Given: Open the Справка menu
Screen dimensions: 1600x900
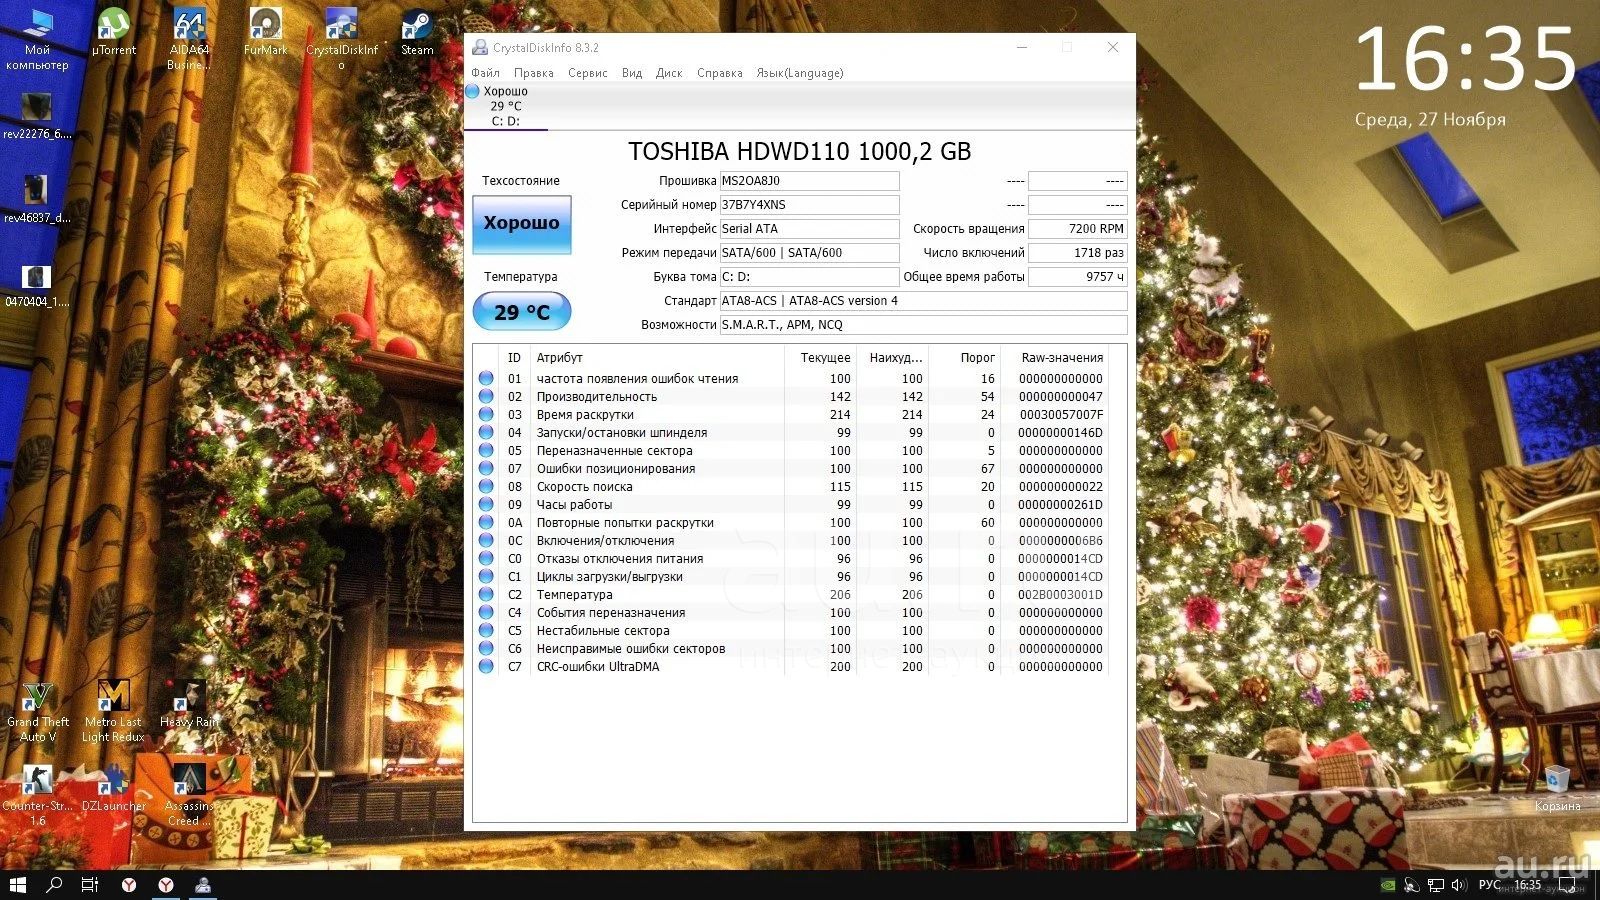Looking at the screenshot, I should pos(720,73).
